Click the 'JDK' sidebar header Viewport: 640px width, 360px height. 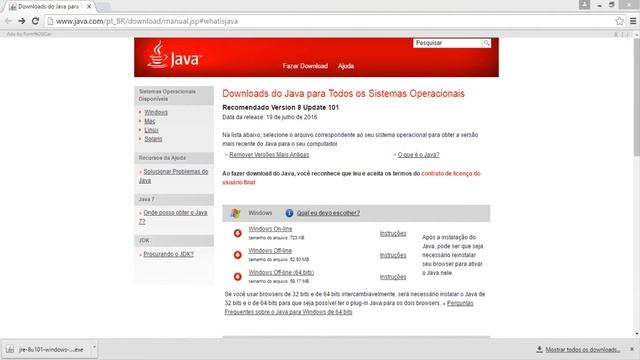click(174, 241)
